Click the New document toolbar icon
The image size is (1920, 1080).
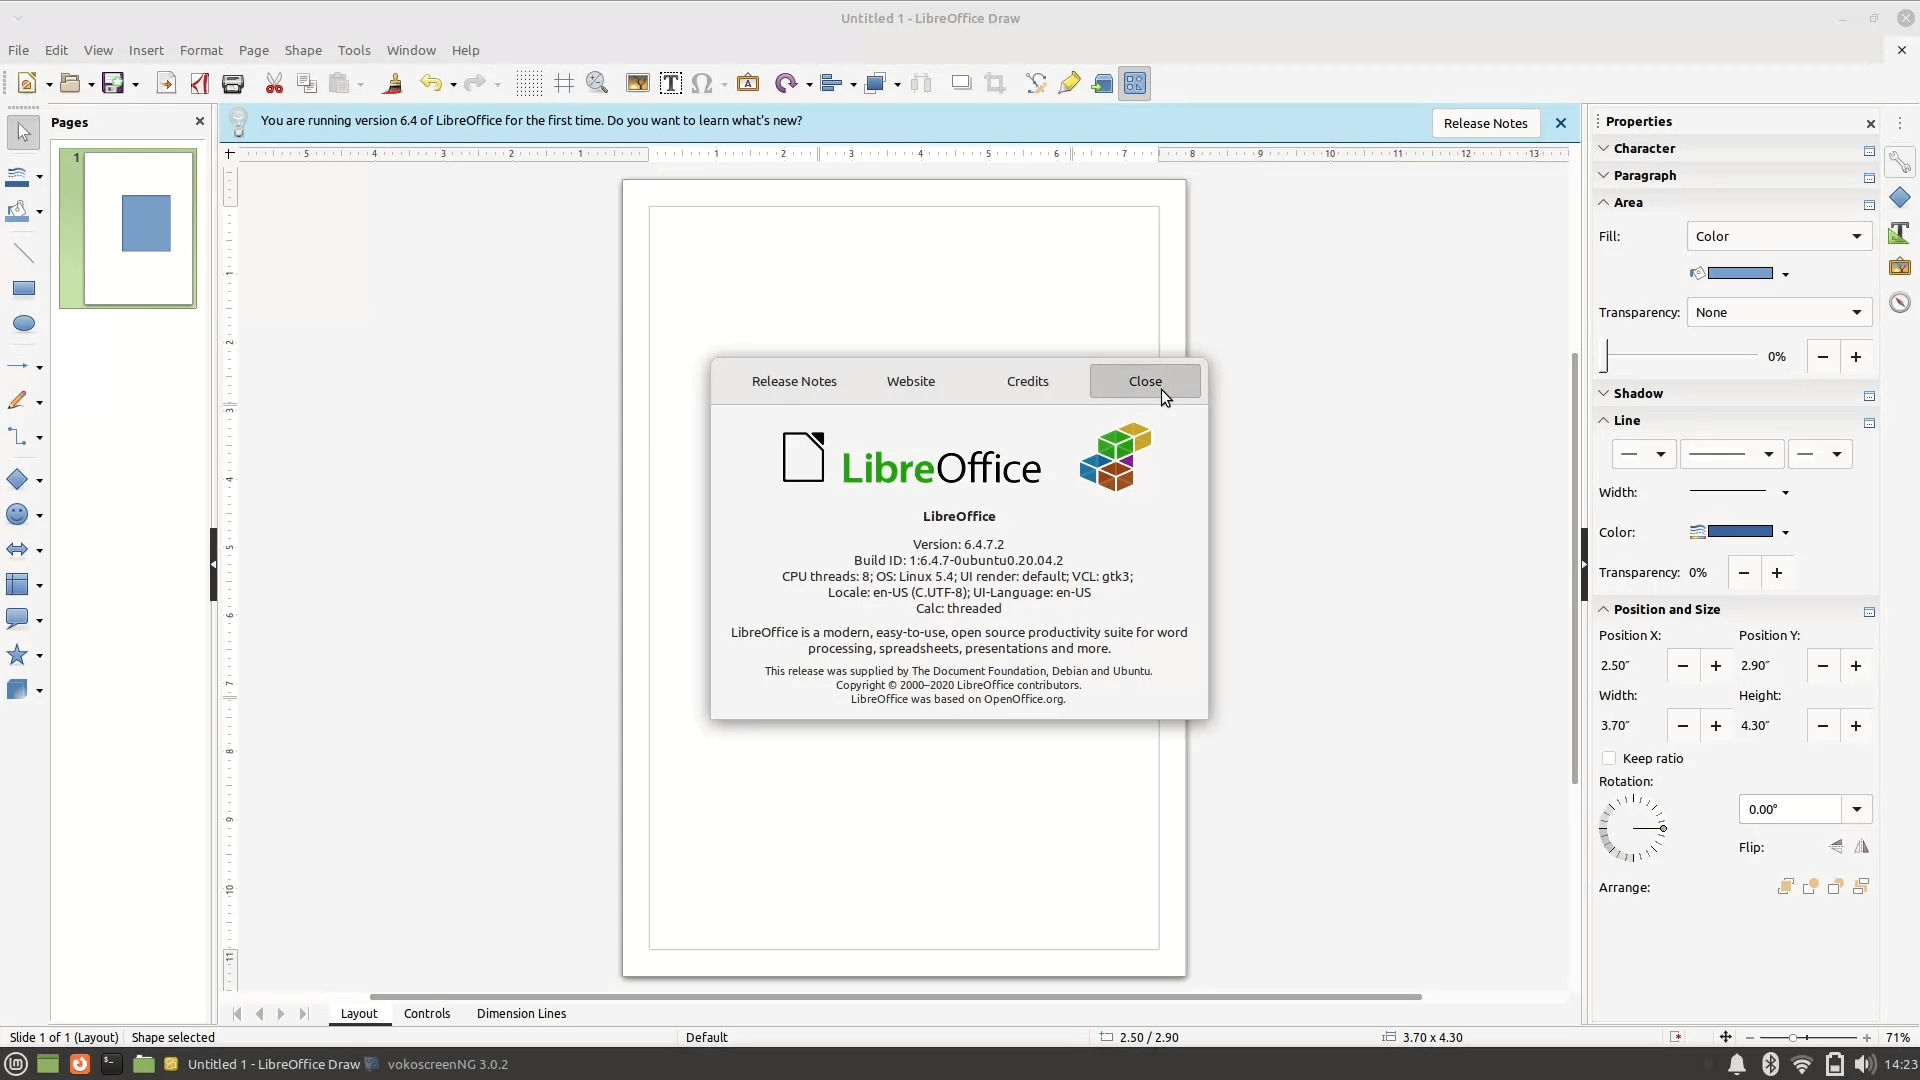point(27,84)
